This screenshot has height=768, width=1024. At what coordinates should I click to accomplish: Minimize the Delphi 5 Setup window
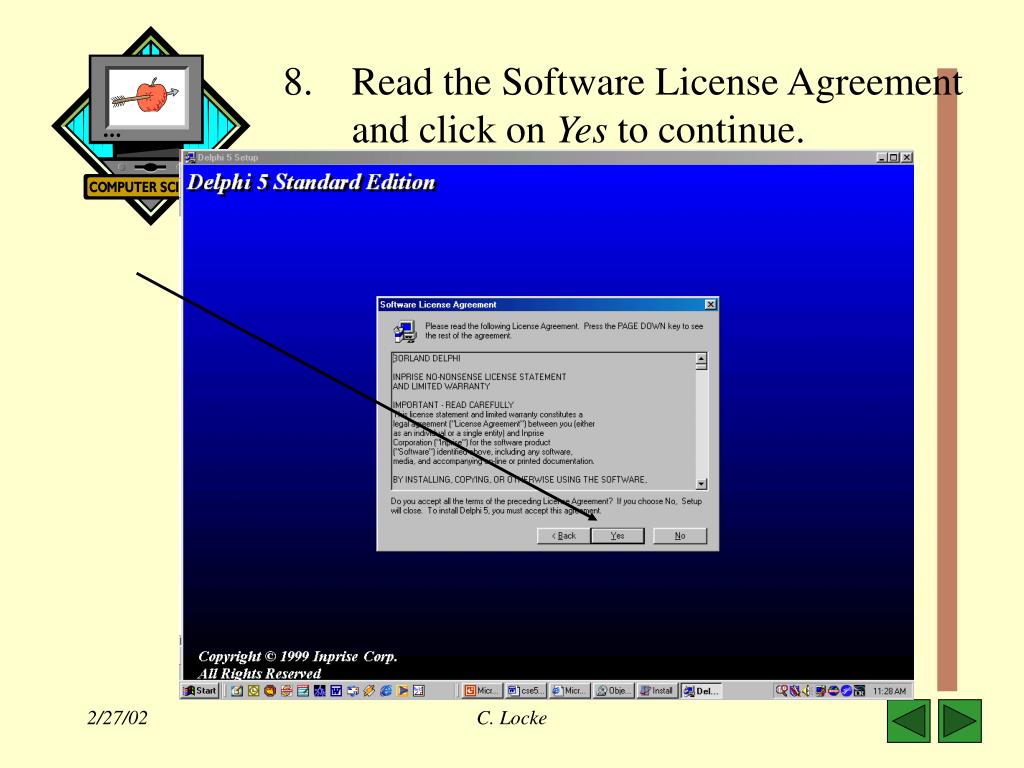coord(882,157)
